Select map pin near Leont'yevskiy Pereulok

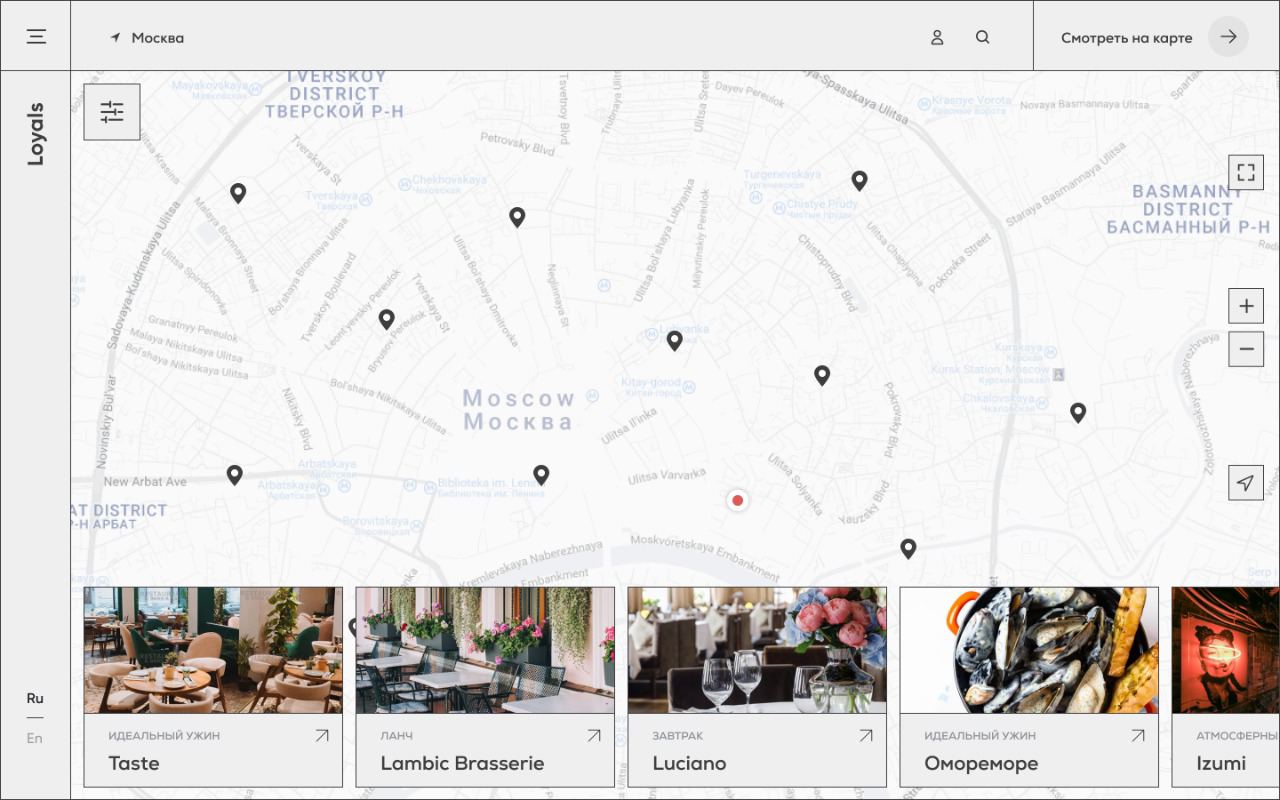[x=387, y=319]
